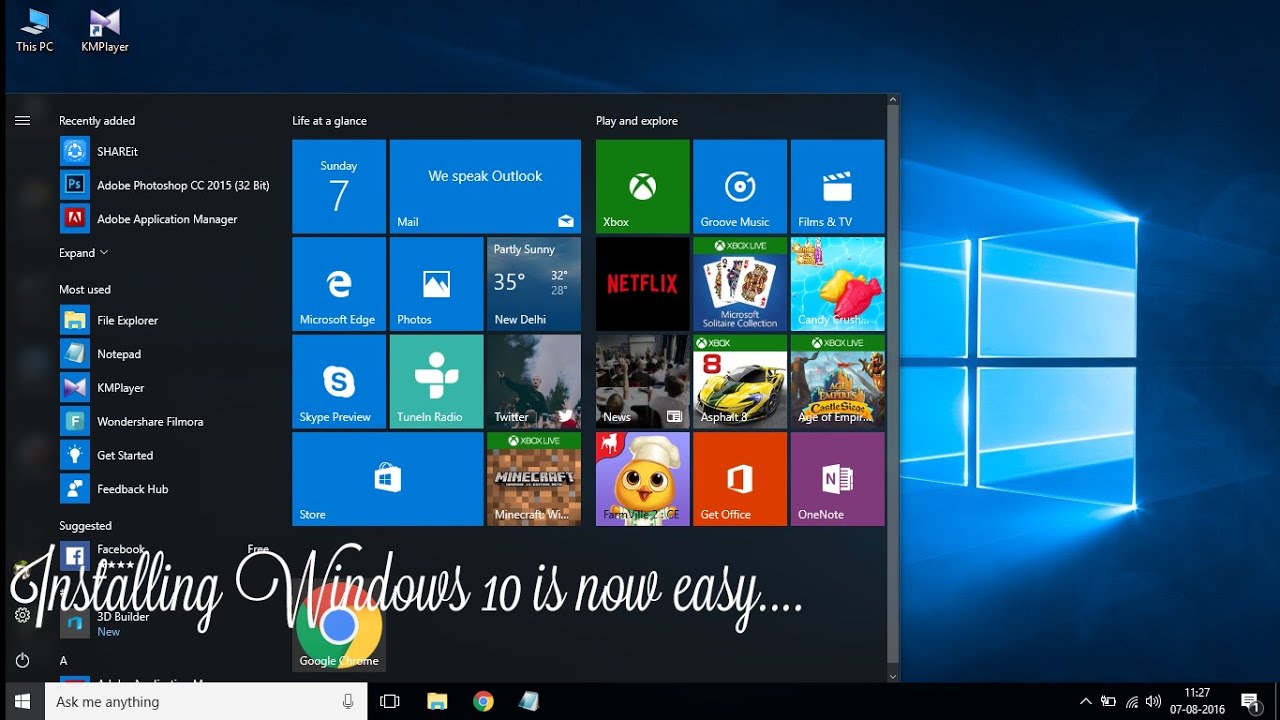Click the Ask me anything search box

(206, 702)
